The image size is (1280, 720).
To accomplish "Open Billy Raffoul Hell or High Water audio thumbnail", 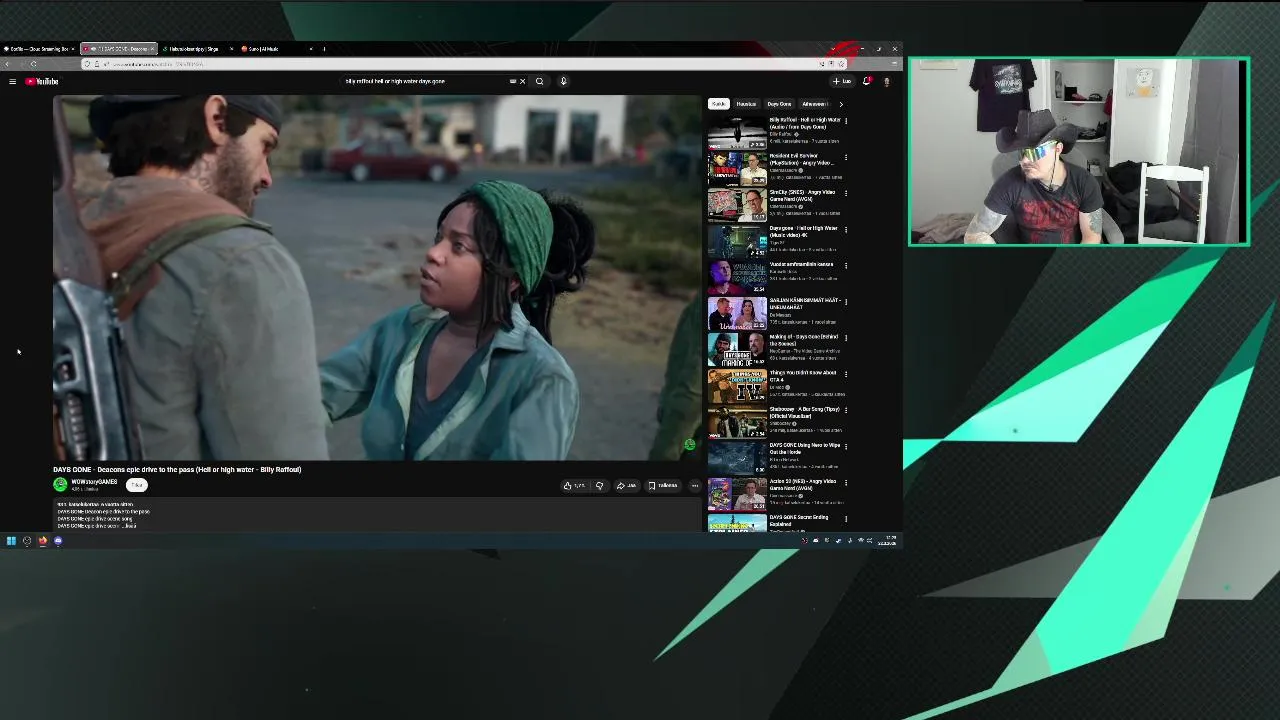I will (737, 132).
